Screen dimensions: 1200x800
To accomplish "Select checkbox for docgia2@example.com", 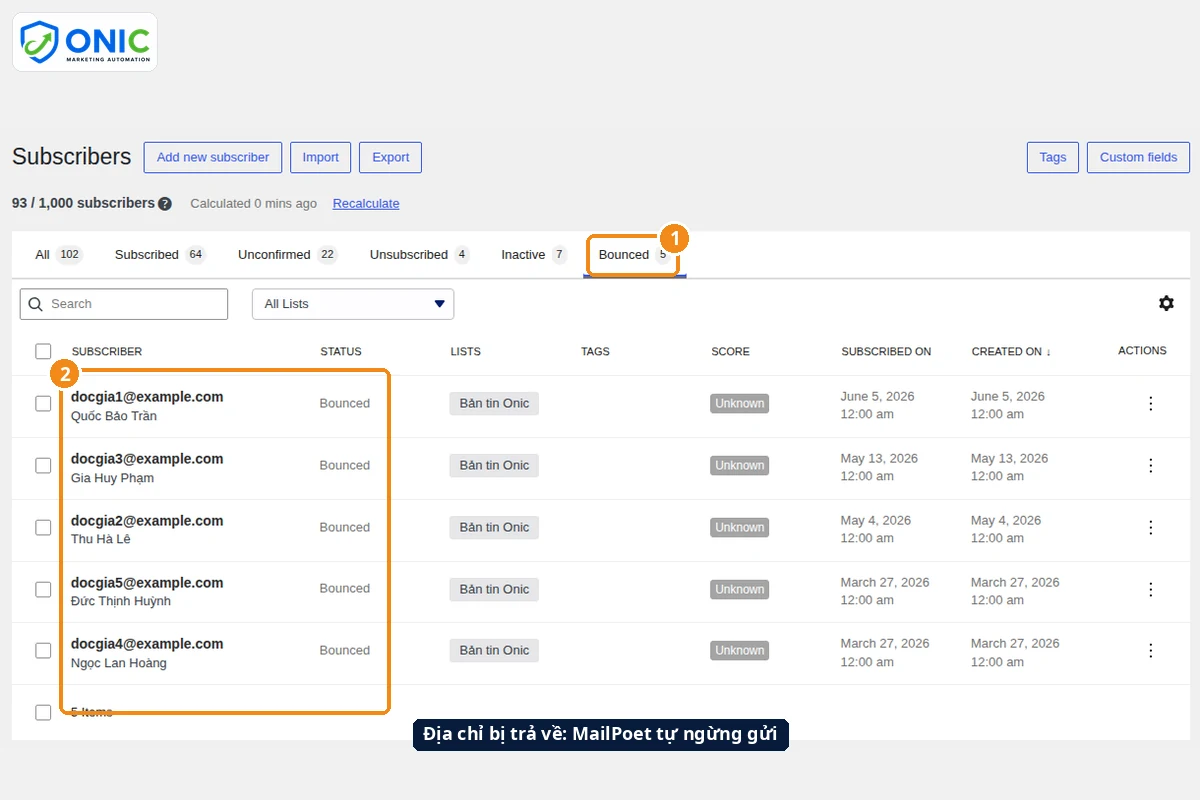I will [43, 528].
